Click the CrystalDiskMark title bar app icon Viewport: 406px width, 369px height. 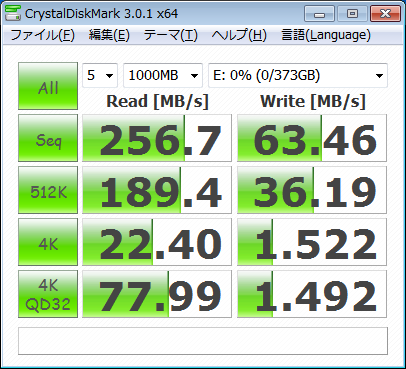[13, 13]
